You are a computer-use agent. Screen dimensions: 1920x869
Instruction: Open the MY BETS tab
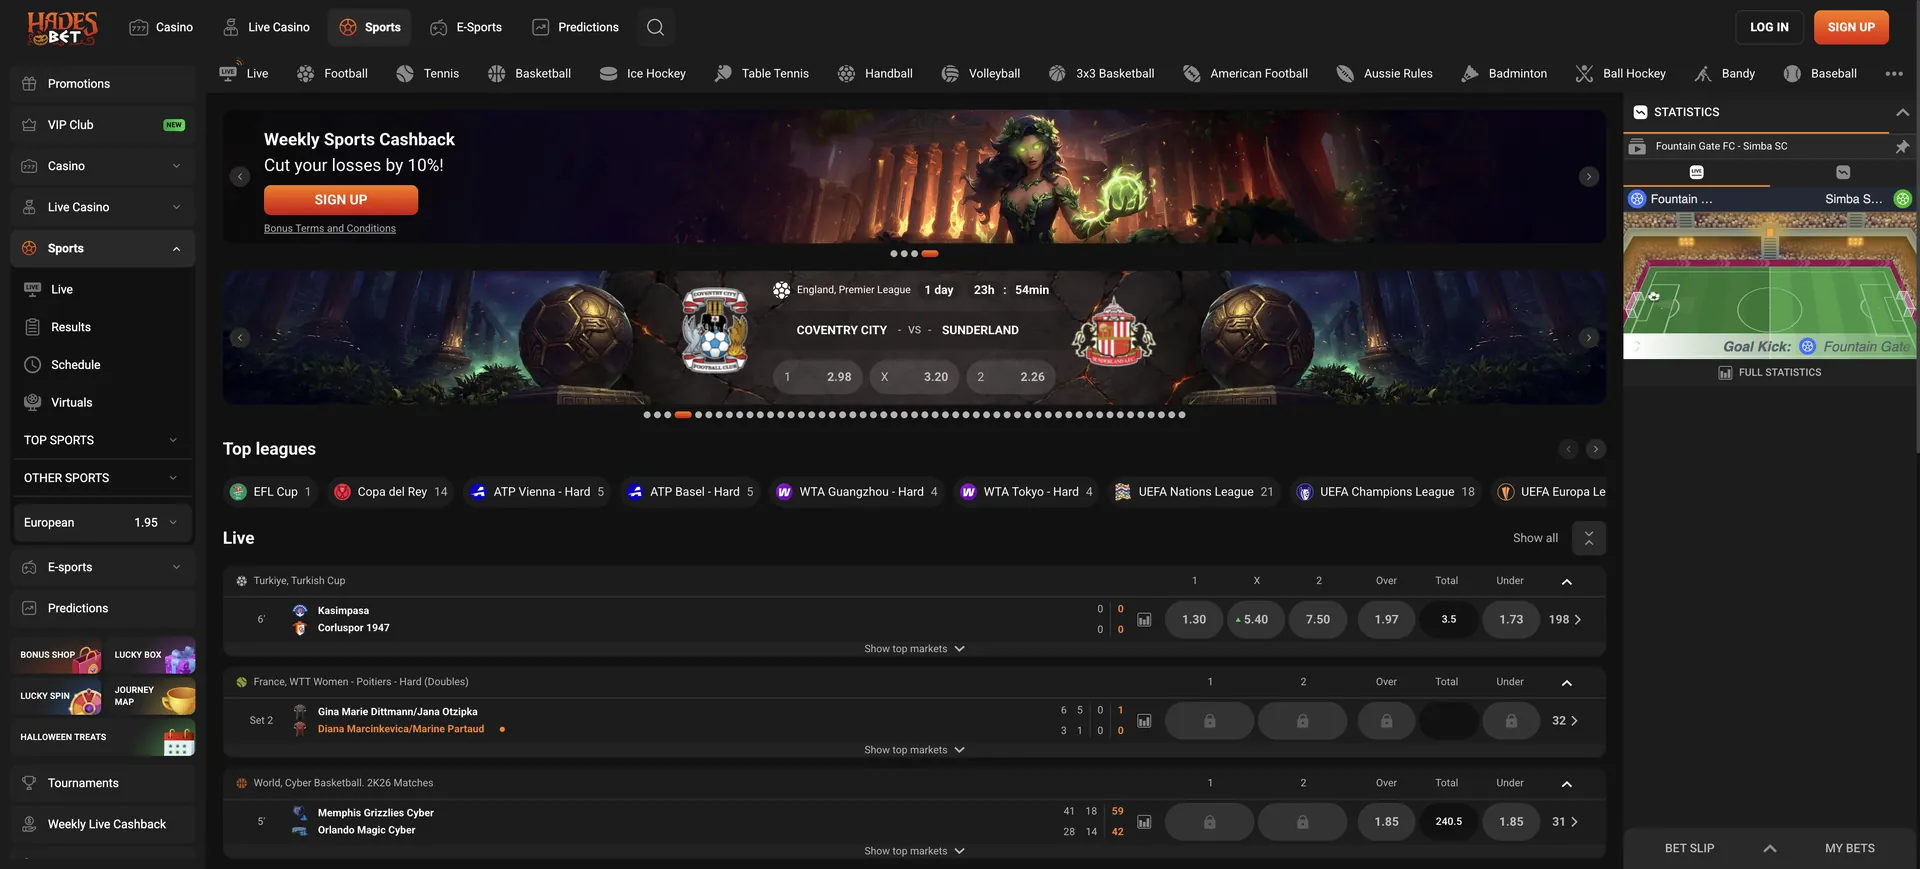tap(1849, 848)
